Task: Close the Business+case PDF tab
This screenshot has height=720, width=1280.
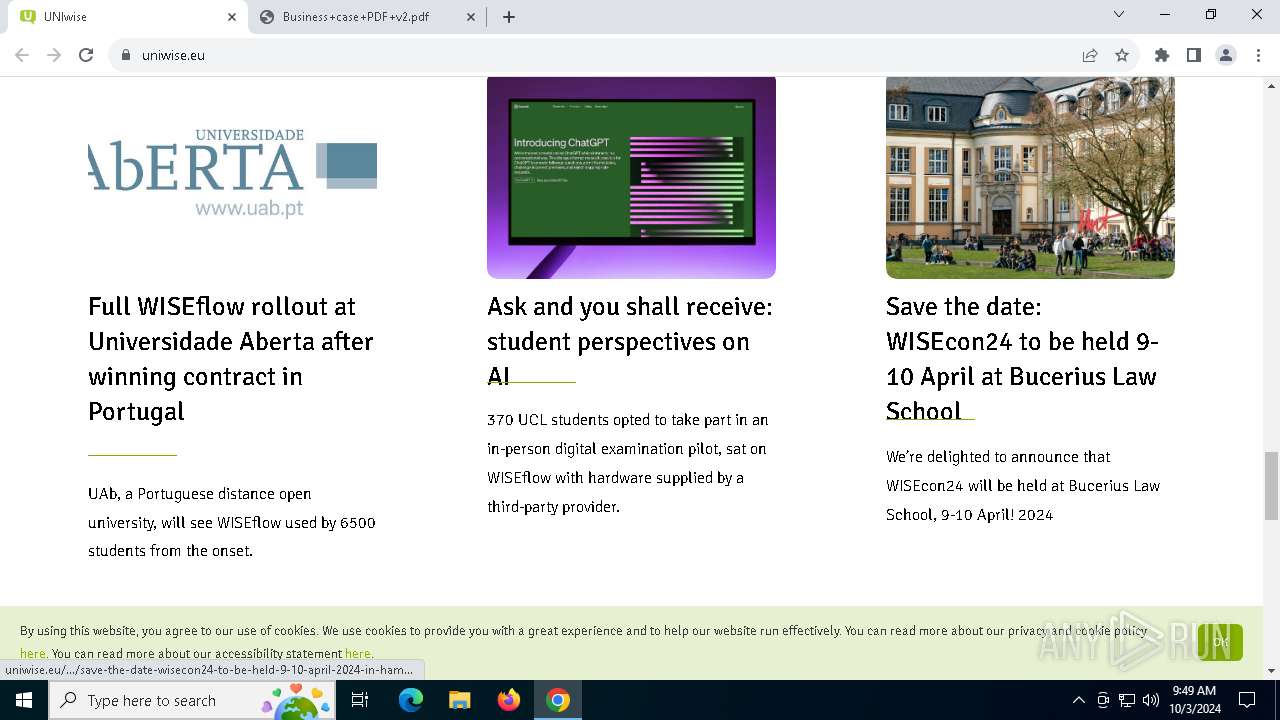Action: 471,16
